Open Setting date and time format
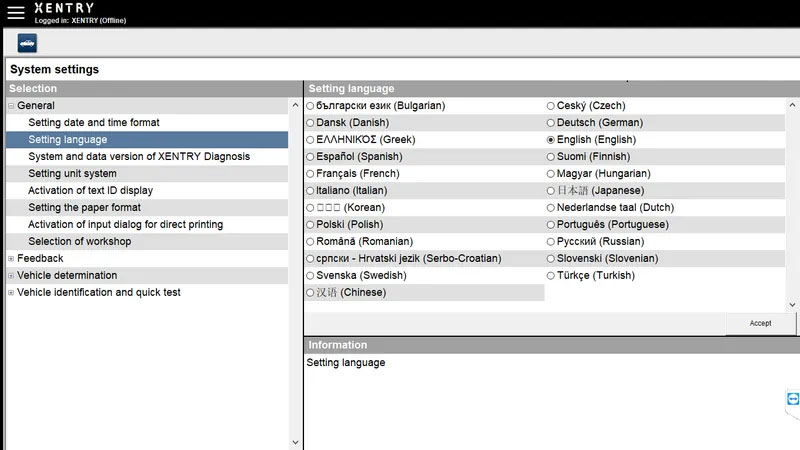 [x=147, y=122]
